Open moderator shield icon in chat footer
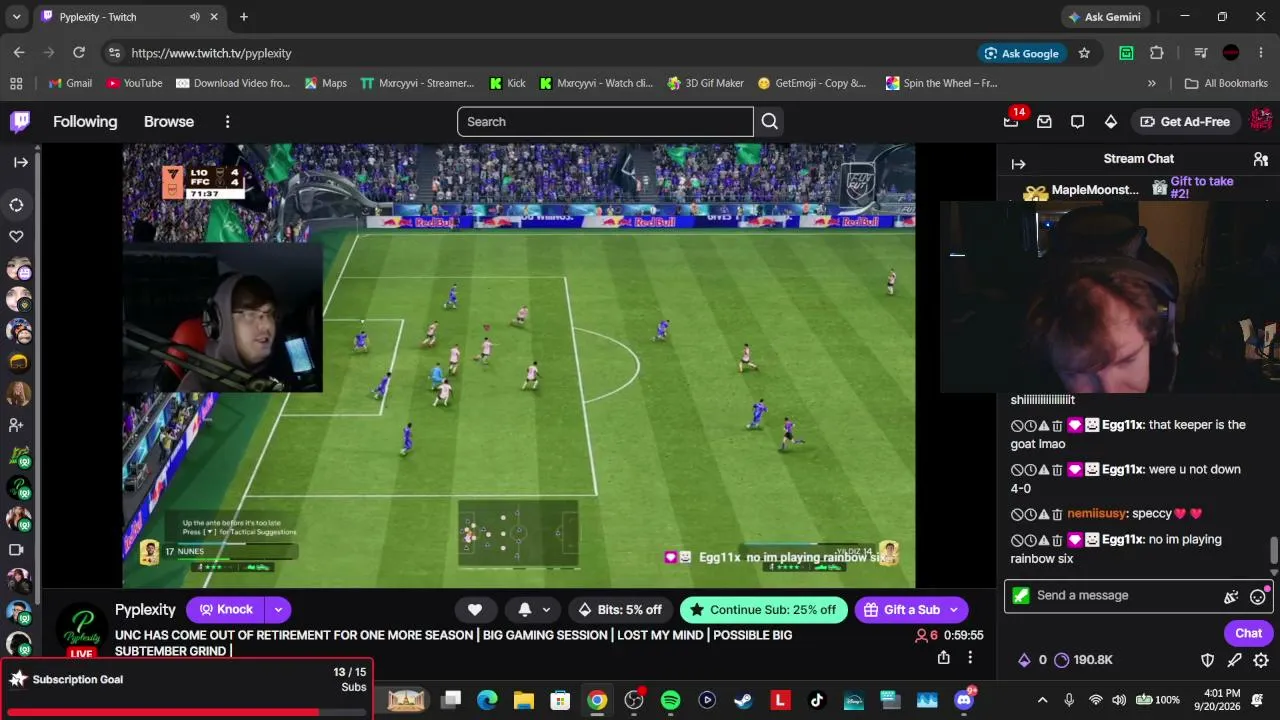This screenshot has height=720, width=1280. click(x=1207, y=660)
